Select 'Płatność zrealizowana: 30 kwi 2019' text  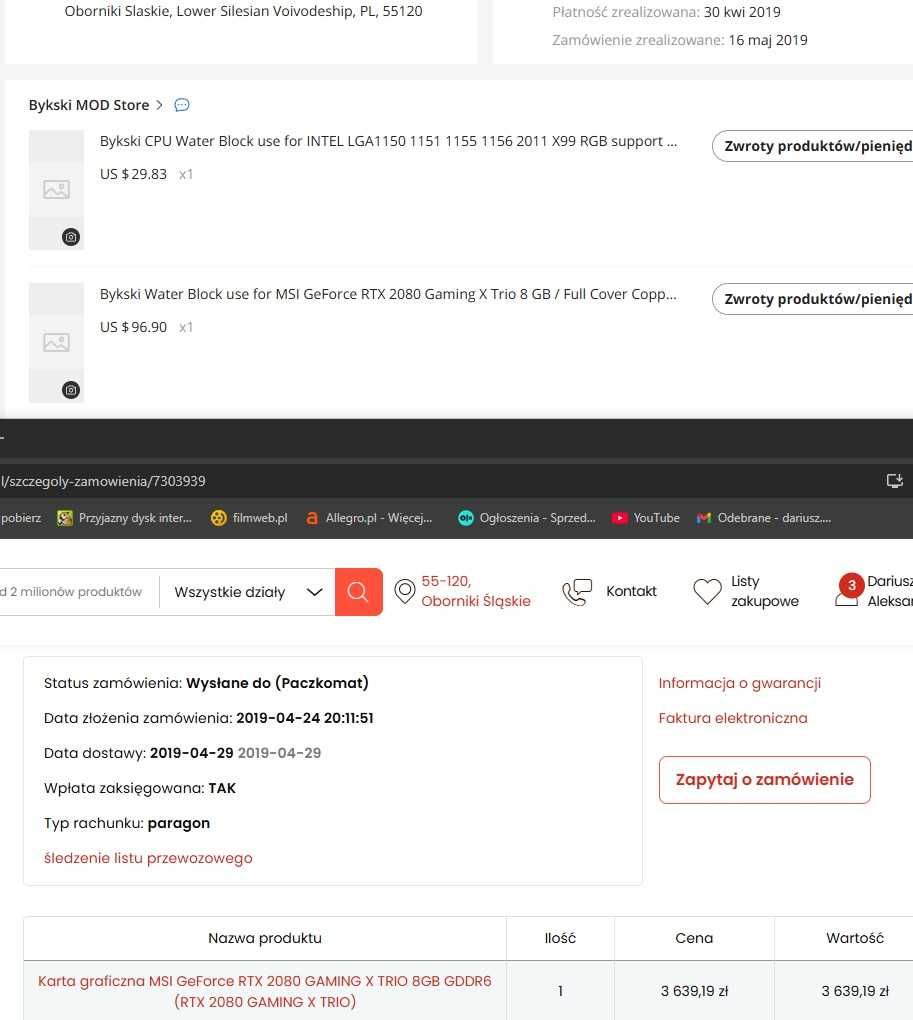click(x=667, y=12)
